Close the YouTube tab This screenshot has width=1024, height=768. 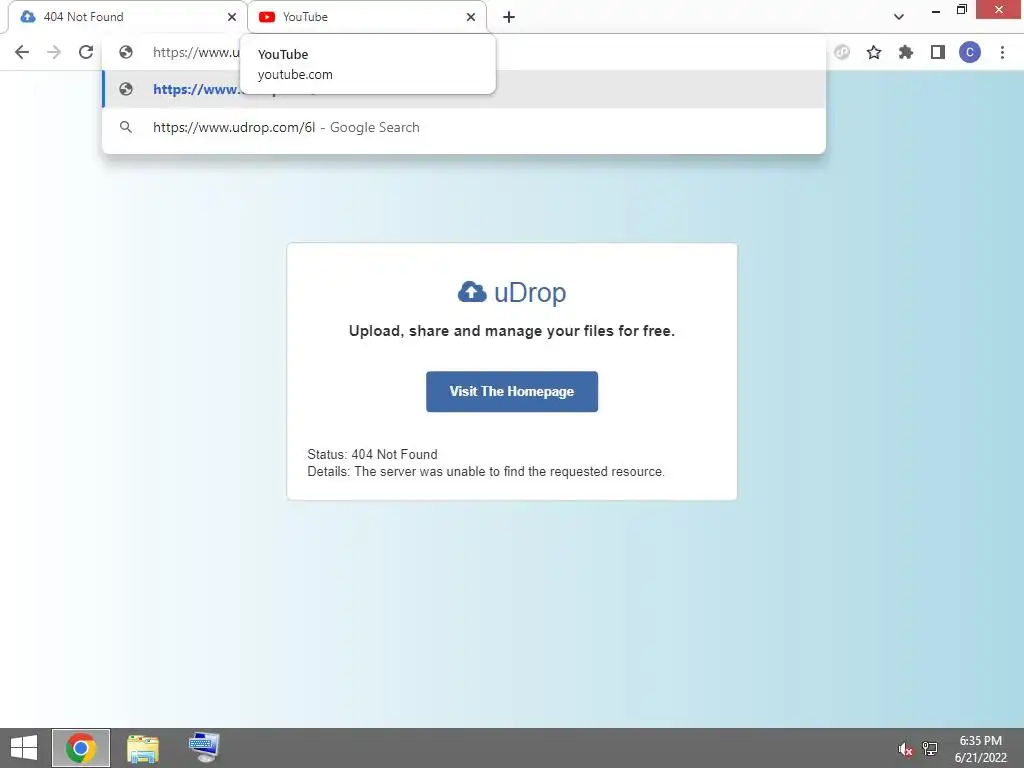click(471, 17)
